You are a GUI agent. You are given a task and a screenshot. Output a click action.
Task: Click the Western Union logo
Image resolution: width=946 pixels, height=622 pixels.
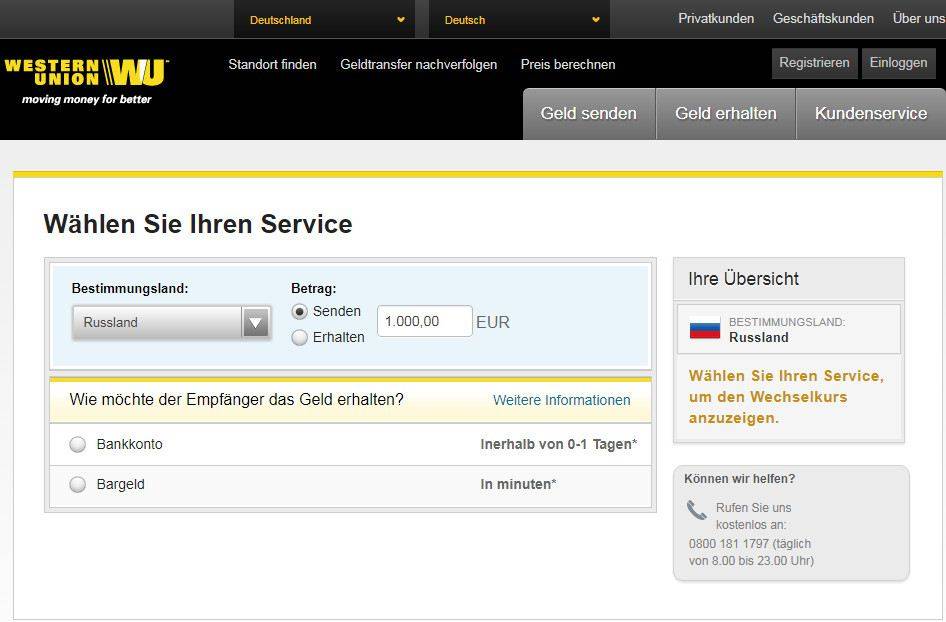86,73
